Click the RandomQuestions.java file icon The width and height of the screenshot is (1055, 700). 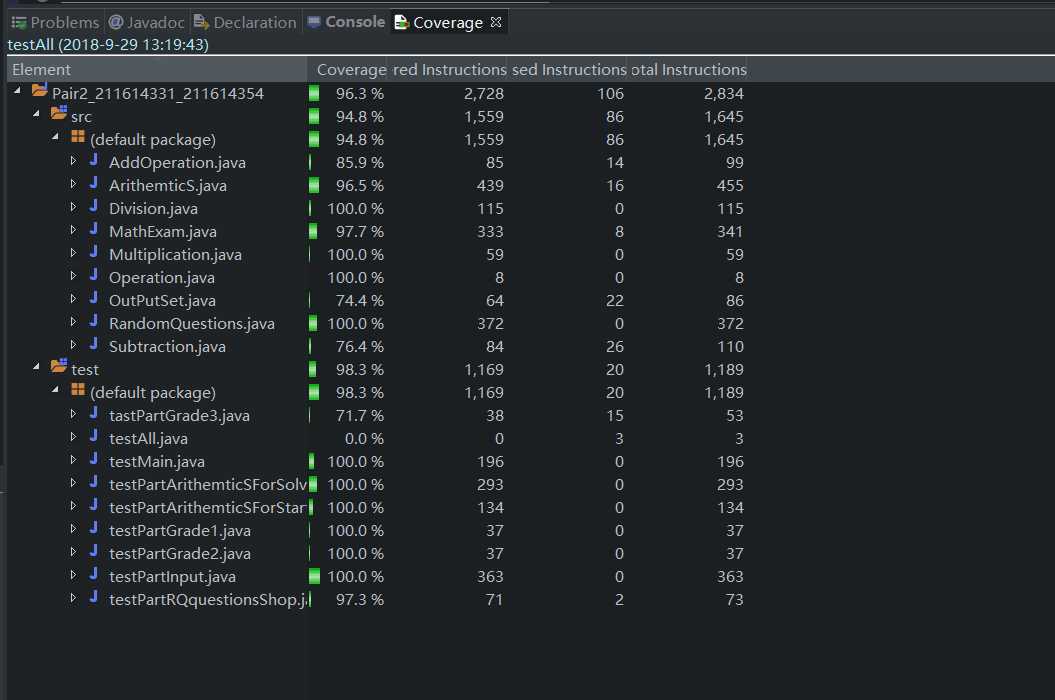click(94, 321)
